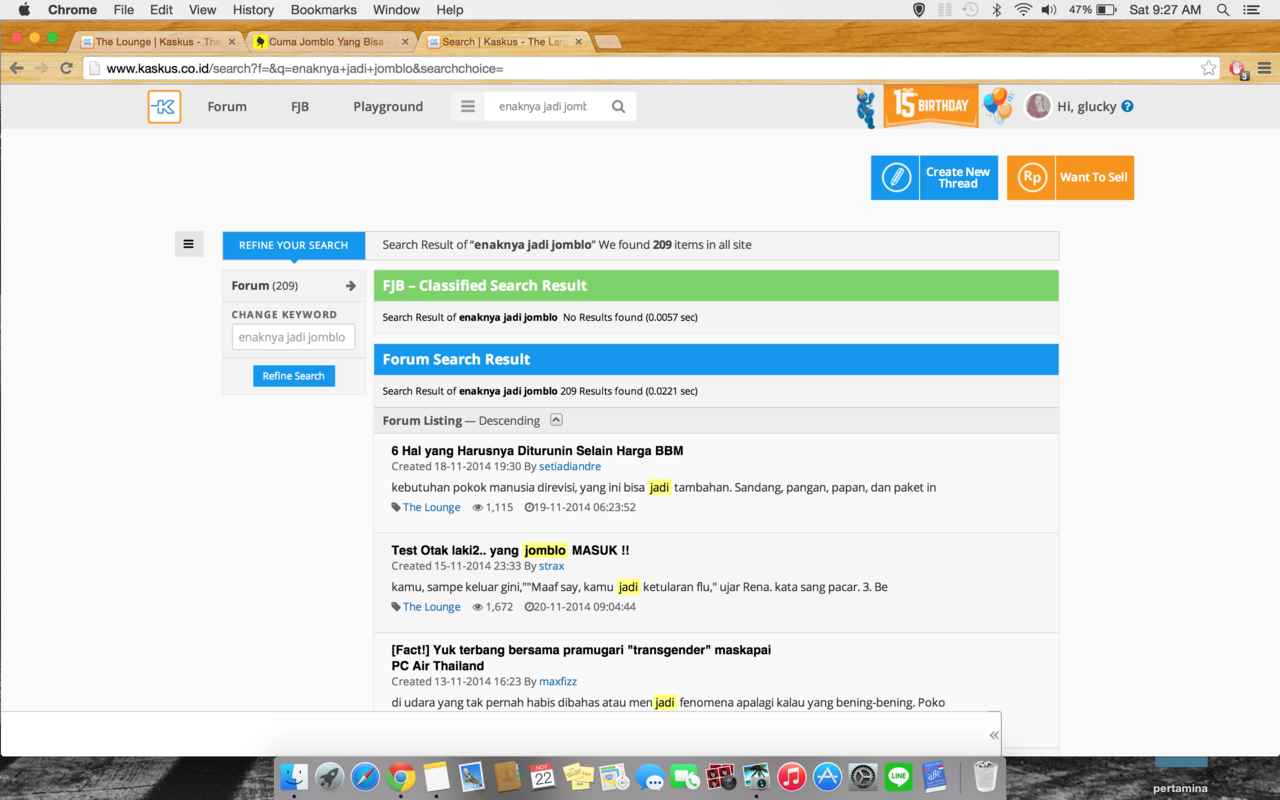Click the magnifier search icon in Kaskus header
Viewport: 1280px width, 800px height.
(618, 107)
